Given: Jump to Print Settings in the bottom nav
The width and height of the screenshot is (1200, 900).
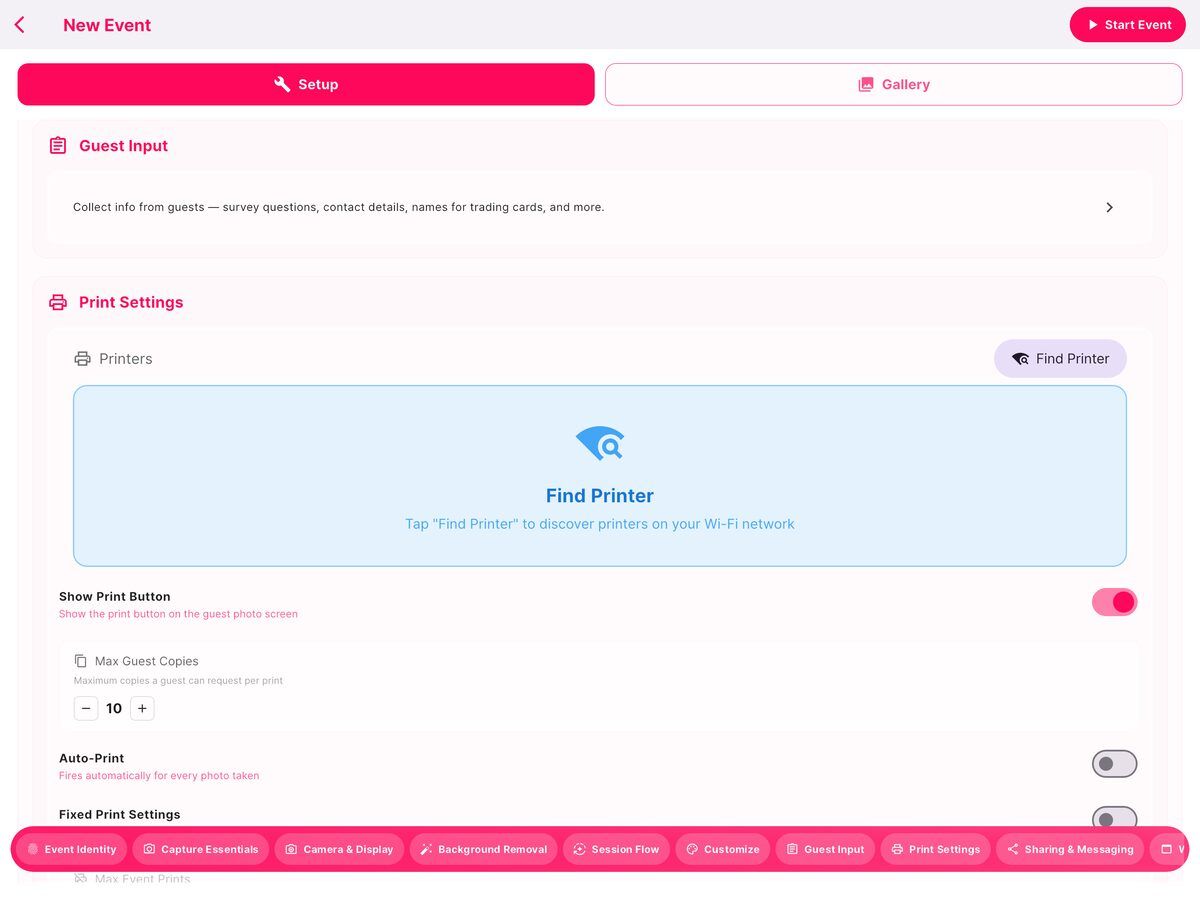Looking at the screenshot, I should pyautogui.click(x=935, y=849).
